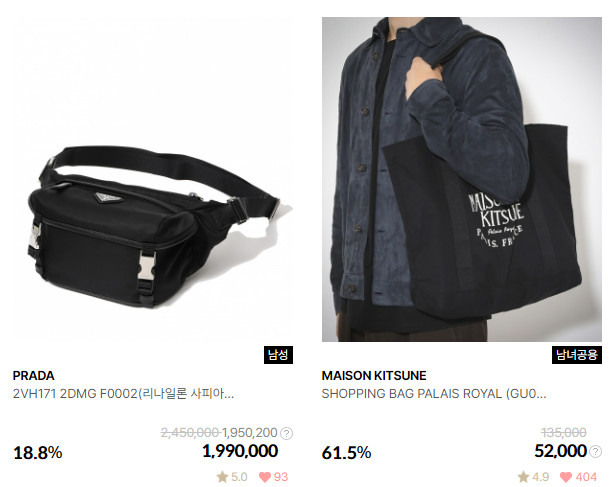Screen dimensions: 615x487
Task: Open the PRADA brand link
Action: point(33,376)
